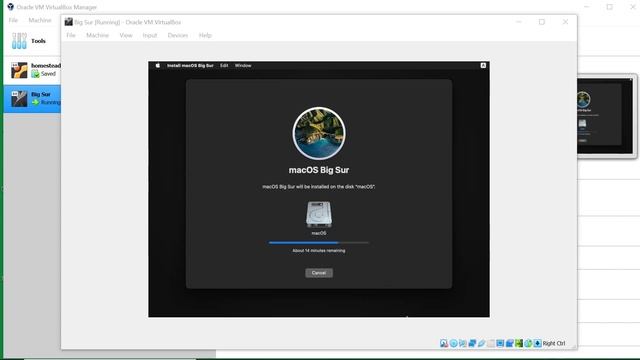Close the Big Sur VM window

565,22
